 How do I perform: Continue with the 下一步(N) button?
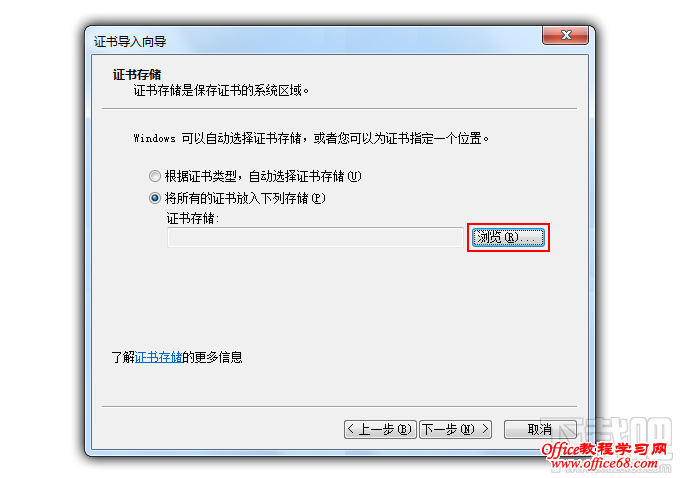pyautogui.click(x=455, y=429)
